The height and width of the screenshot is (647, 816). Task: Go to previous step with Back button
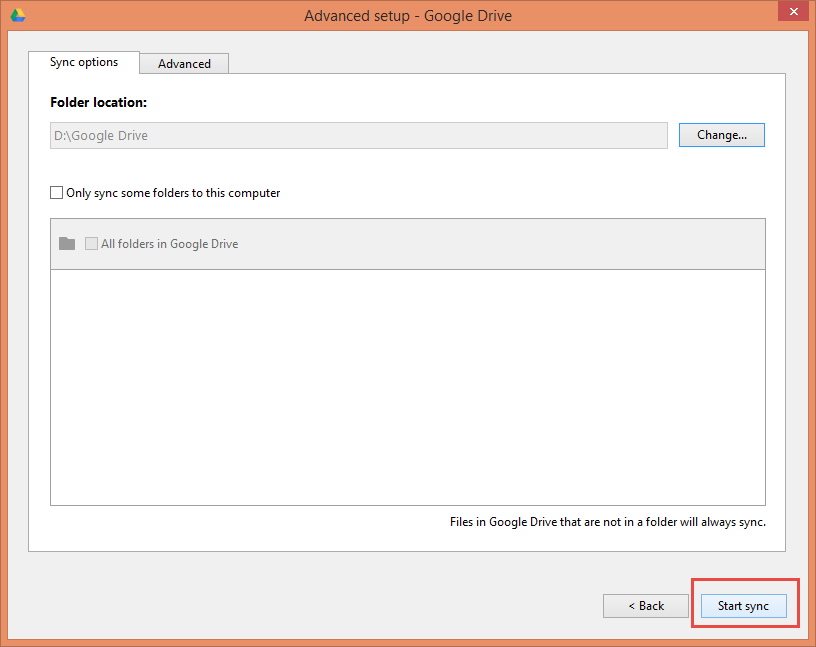[646, 606]
